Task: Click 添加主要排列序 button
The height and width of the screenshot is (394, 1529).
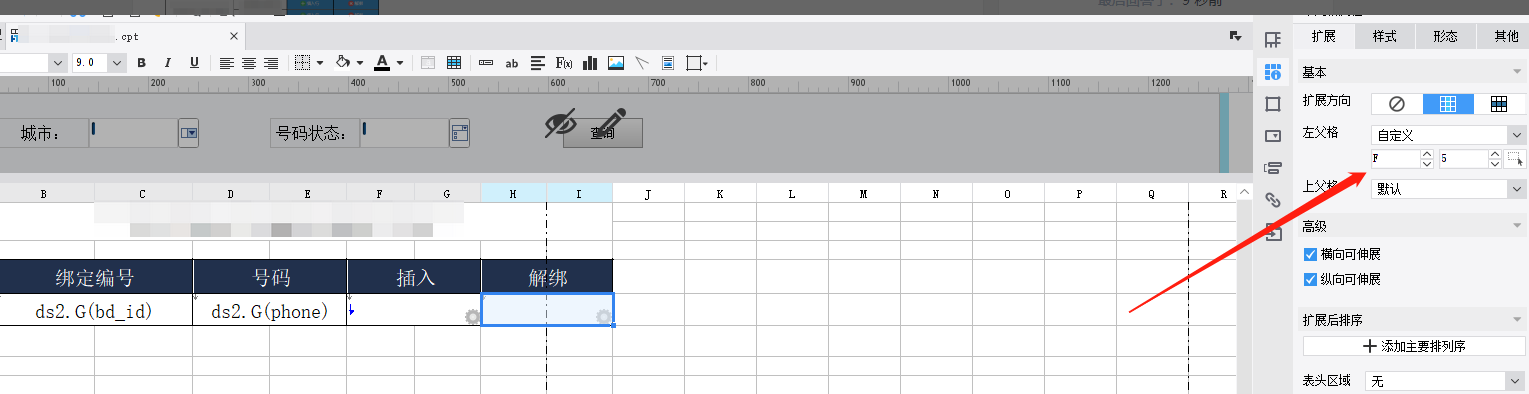Action: [1414, 346]
